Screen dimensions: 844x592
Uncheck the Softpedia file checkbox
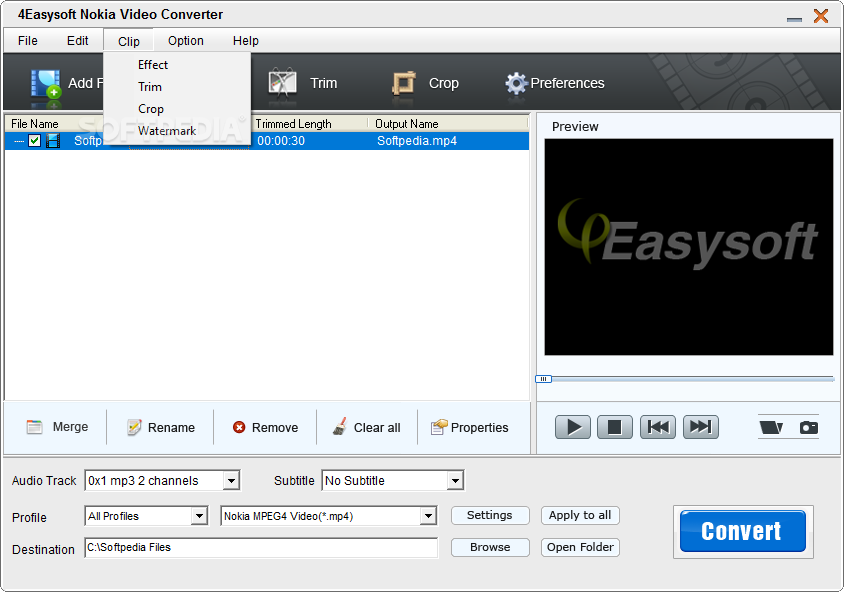pos(34,141)
